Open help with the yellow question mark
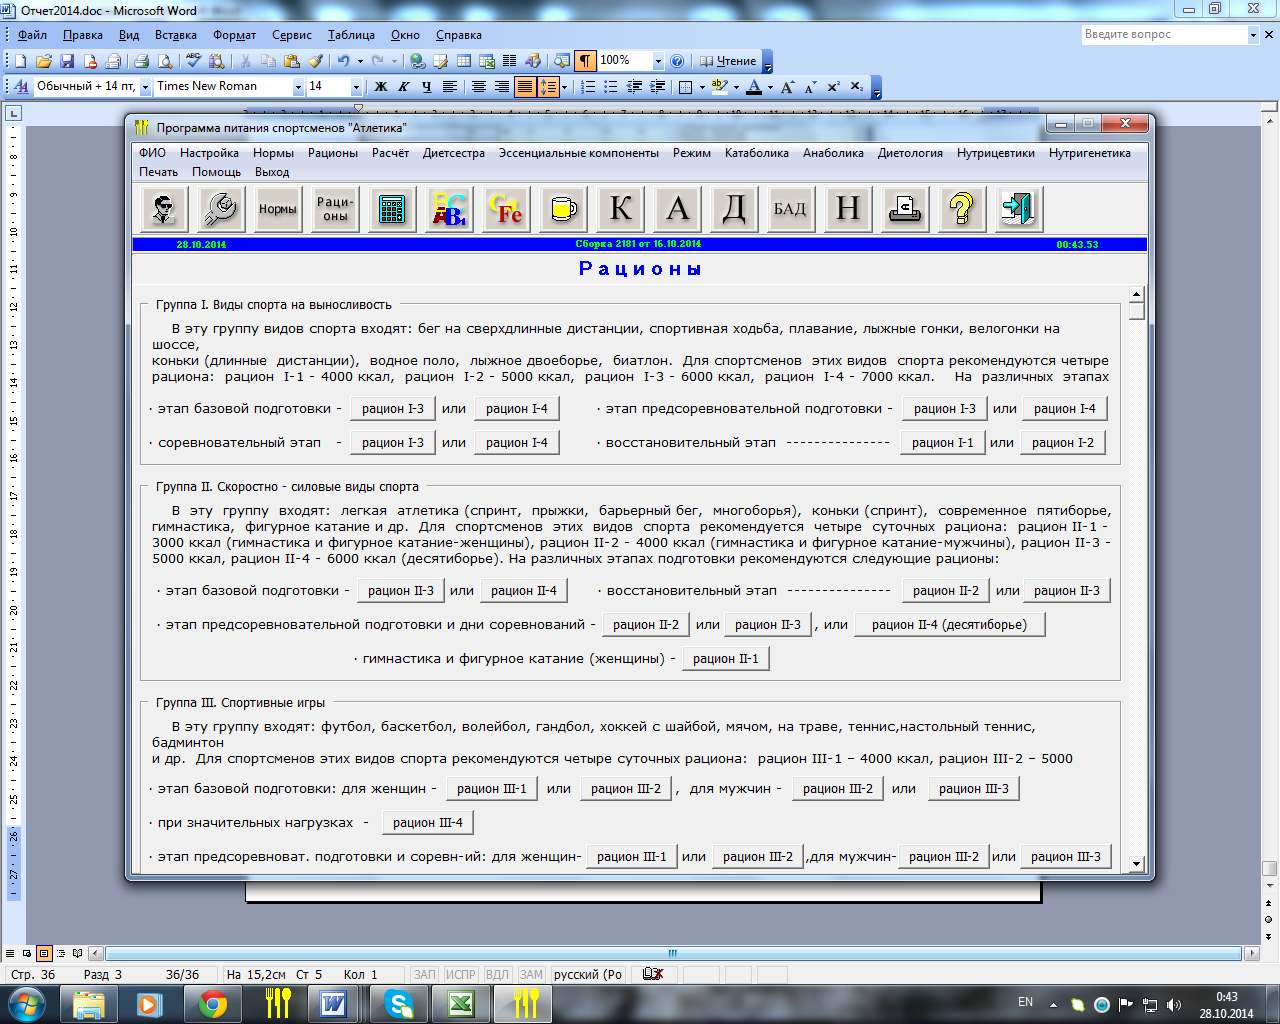Screen dimensions: 1280x1024 pos(961,209)
